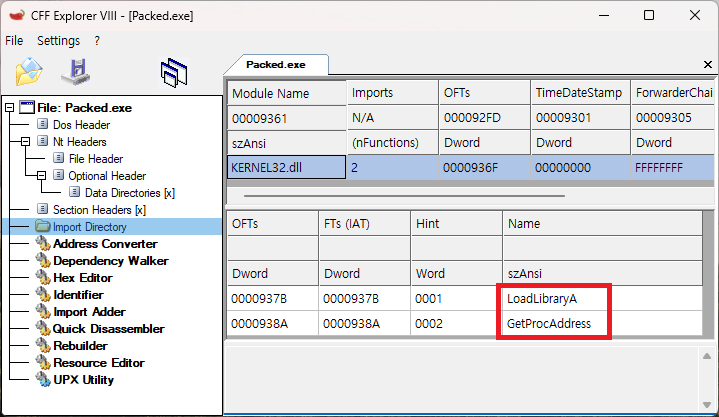The width and height of the screenshot is (719, 417).
Task: Launch the Dependency Walker tool
Action: point(110,261)
